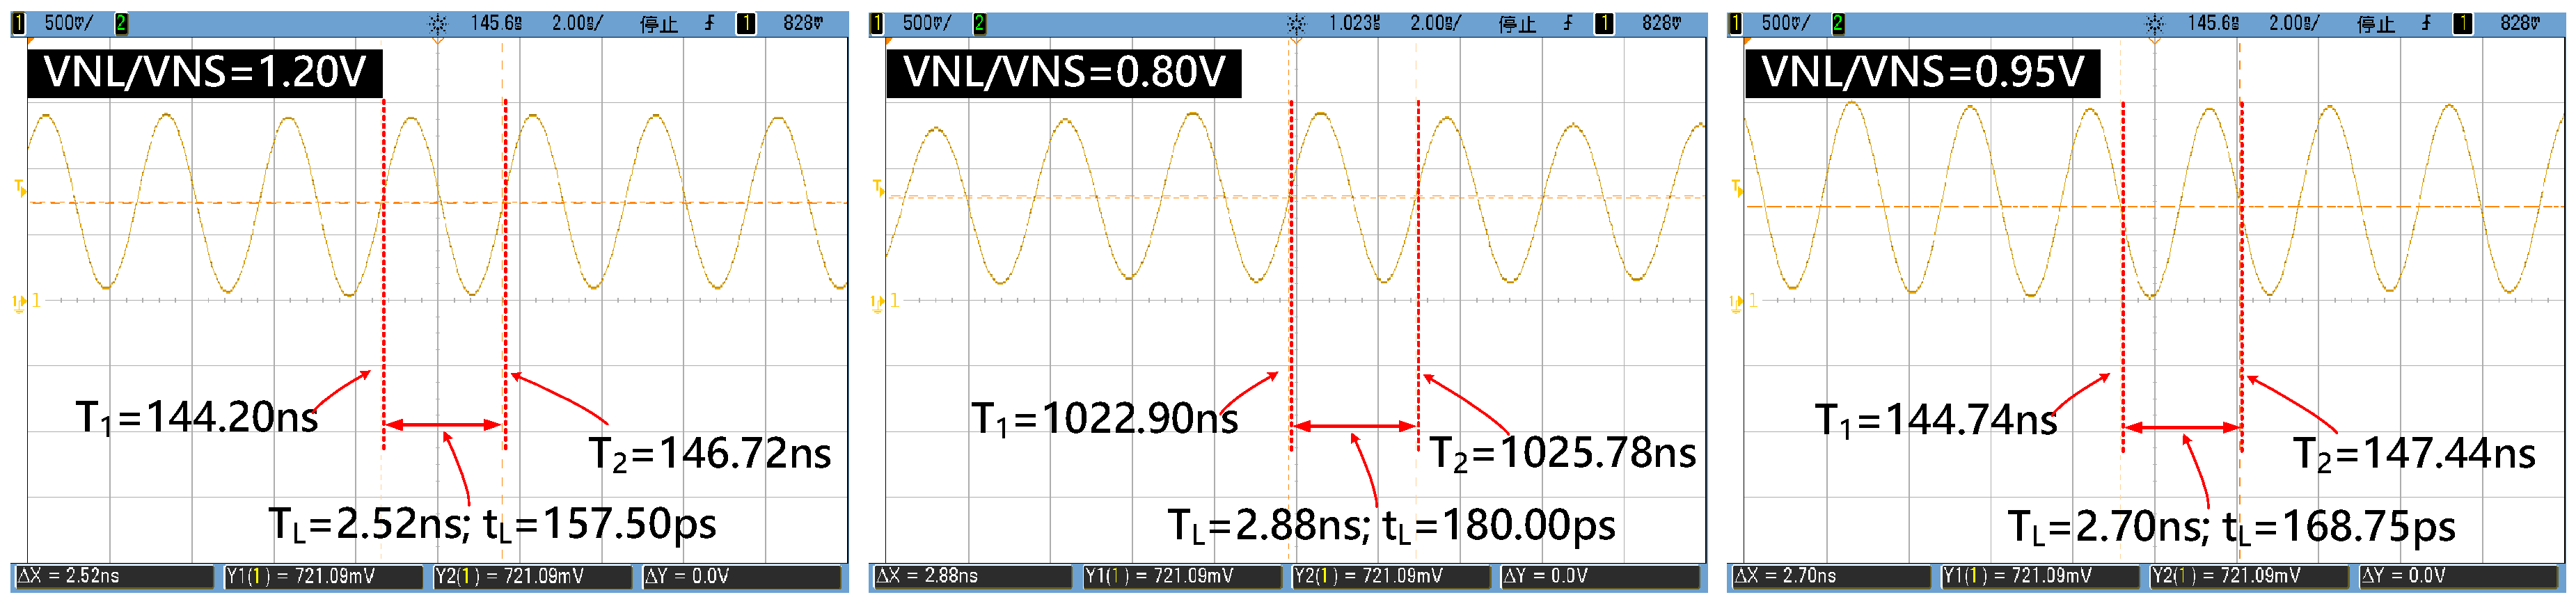
Task: Click the 停止 run status in the 1.20V panel
Action: click(x=658, y=23)
